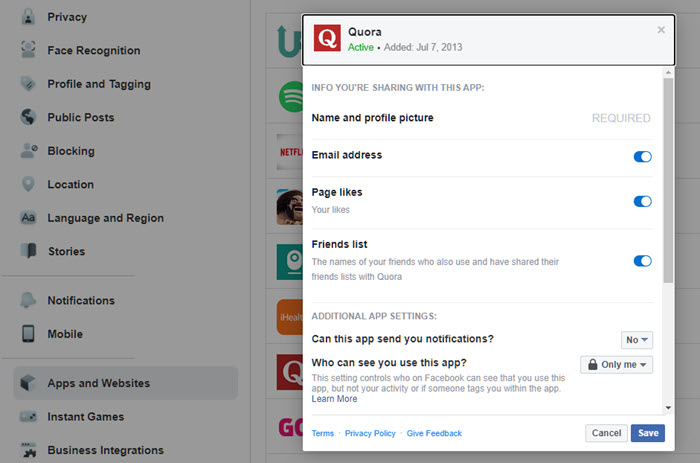Click the iHealth orange app icon
The width and height of the screenshot is (700, 463).
[289, 317]
